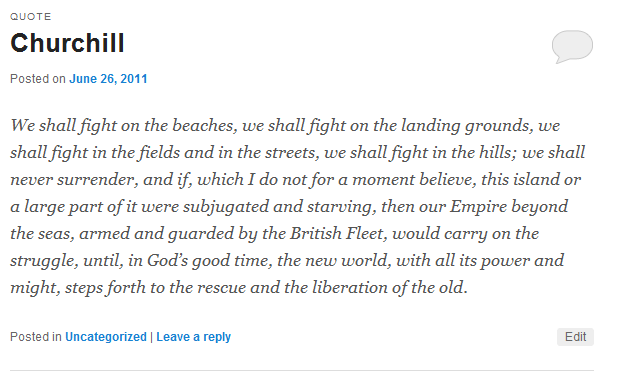
Task: Click the Churchill post title
Action: tap(67, 43)
